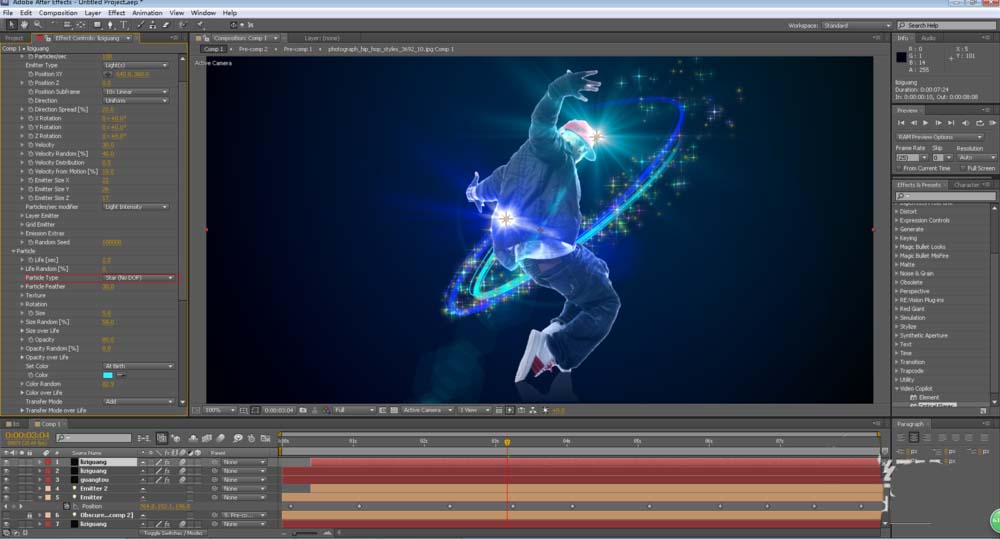Screen dimensions: 1000x539
Task: Step to next frame in Preview panel
Action: [x=938, y=123]
